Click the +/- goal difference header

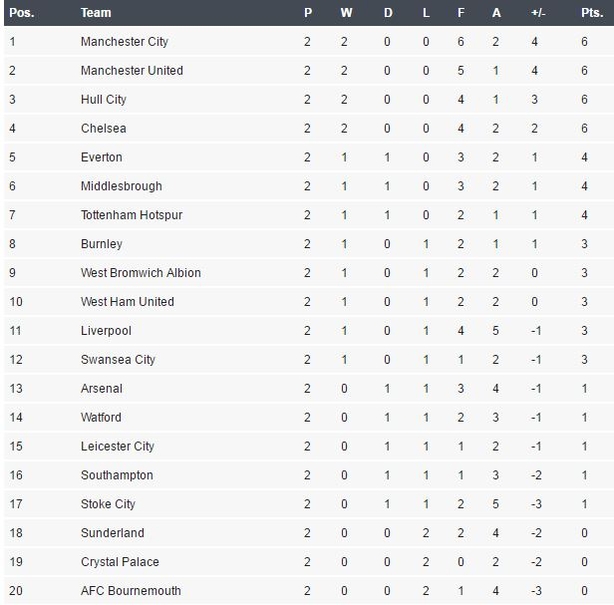click(538, 13)
